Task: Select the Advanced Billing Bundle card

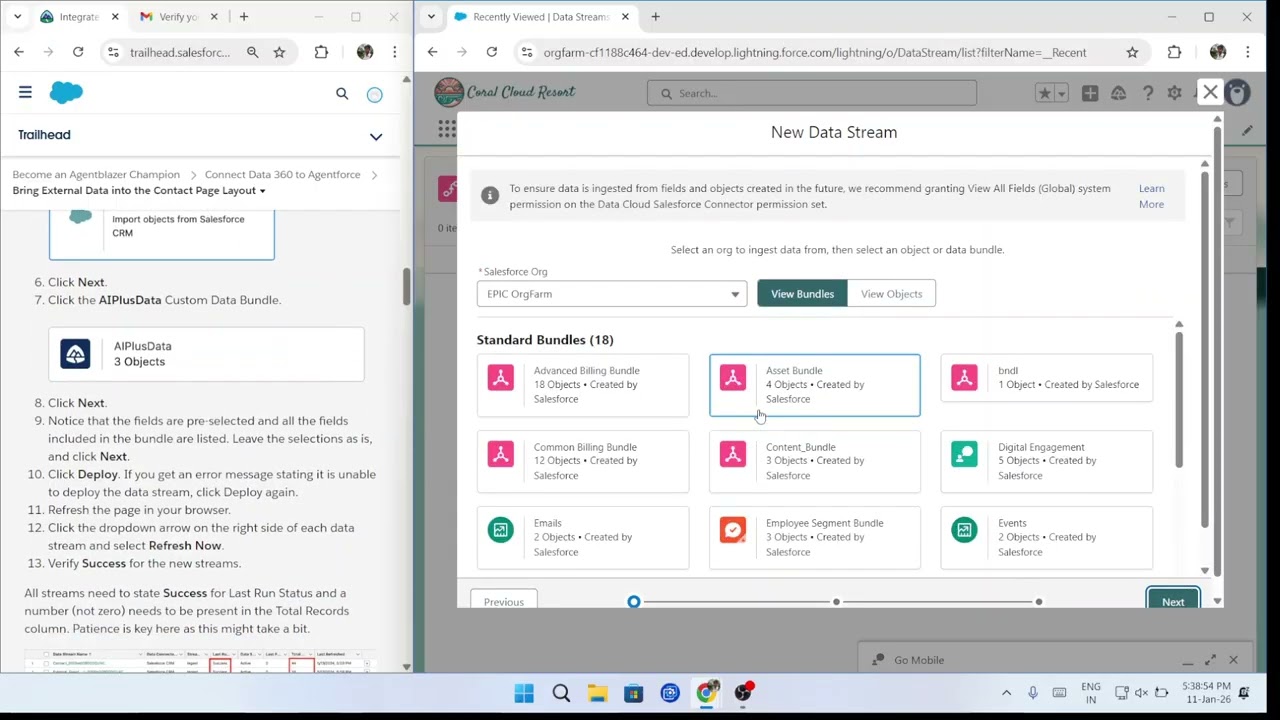Action: click(583, 385)
